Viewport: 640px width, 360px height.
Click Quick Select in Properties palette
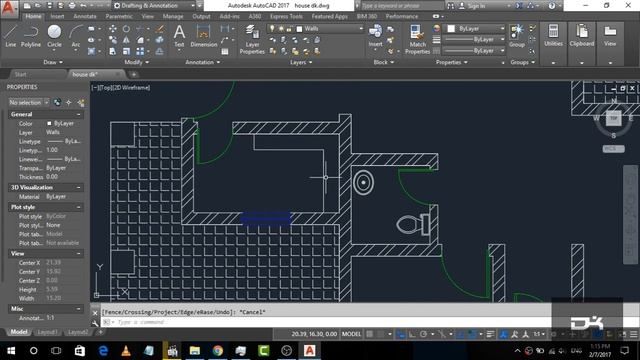[x=81, y=102]
